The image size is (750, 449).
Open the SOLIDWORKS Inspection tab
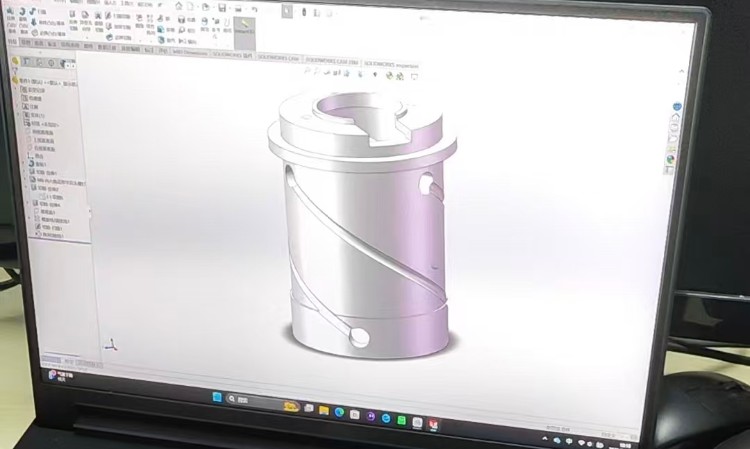pyautogui.click(x=391, y=65)
